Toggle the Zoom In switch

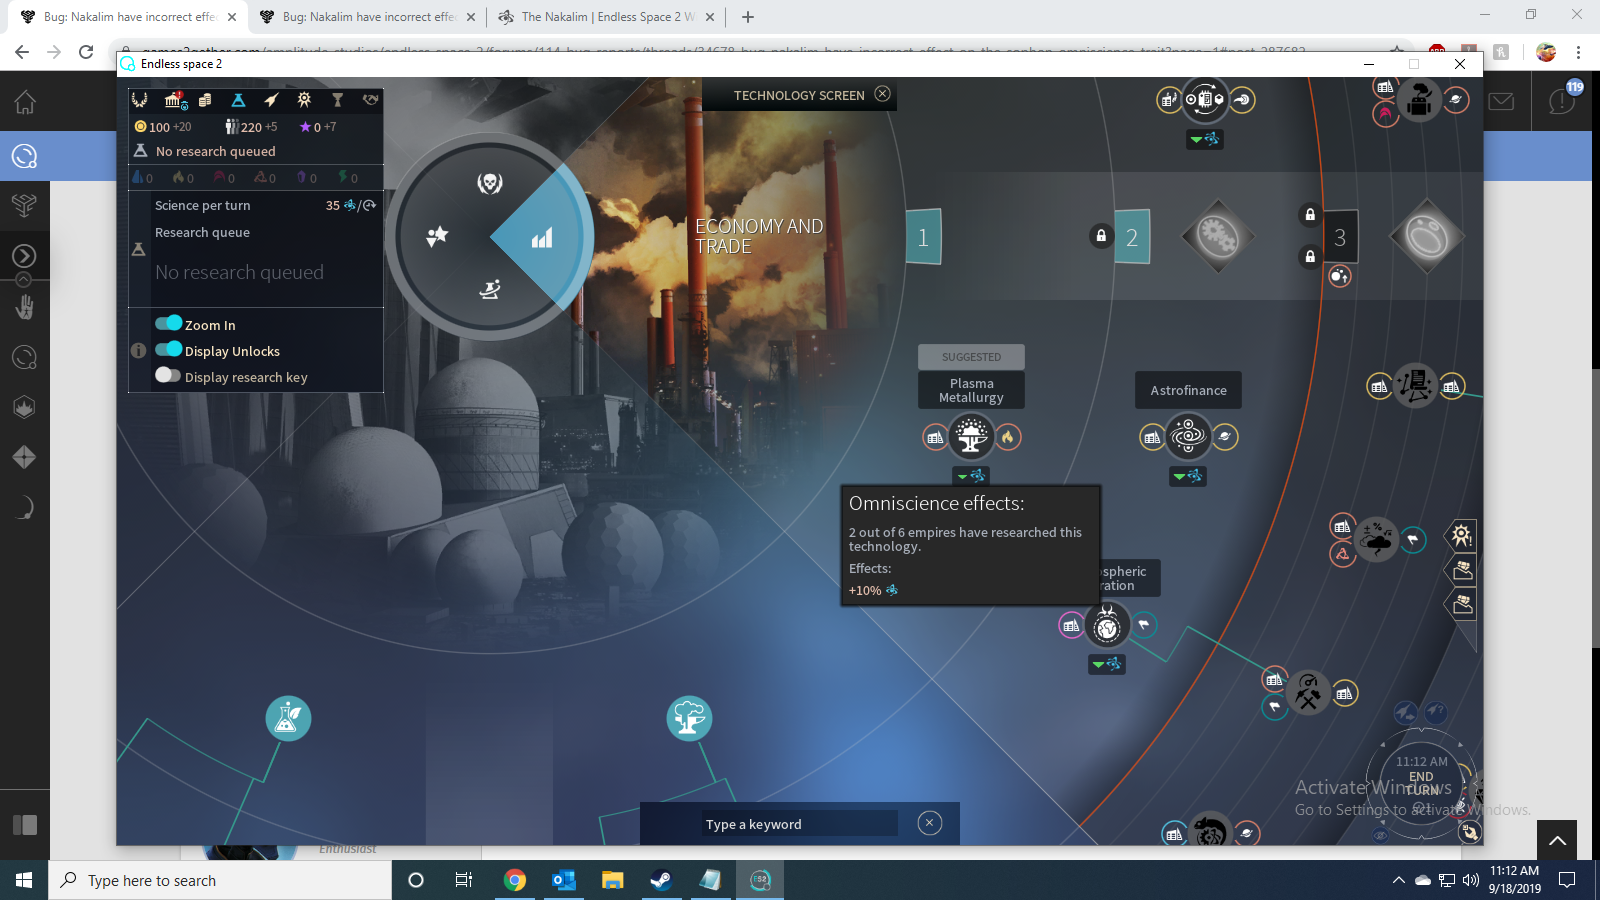point(168,323)
